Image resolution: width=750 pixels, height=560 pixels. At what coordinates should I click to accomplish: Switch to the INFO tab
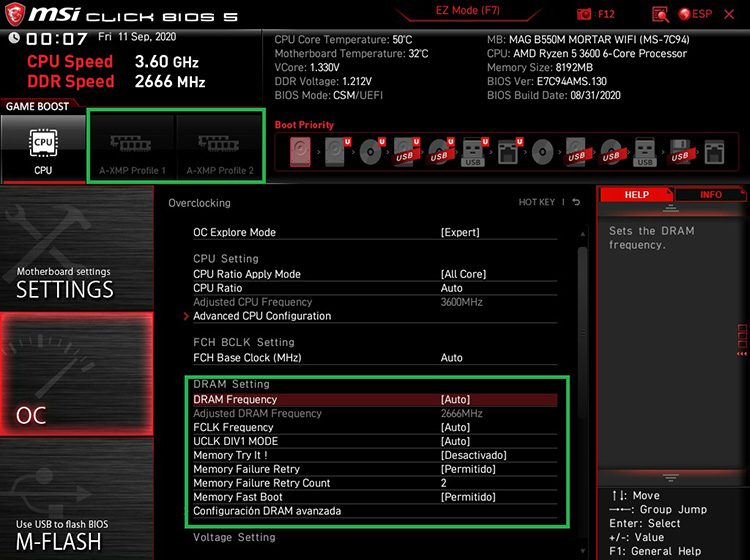point(711,194)
